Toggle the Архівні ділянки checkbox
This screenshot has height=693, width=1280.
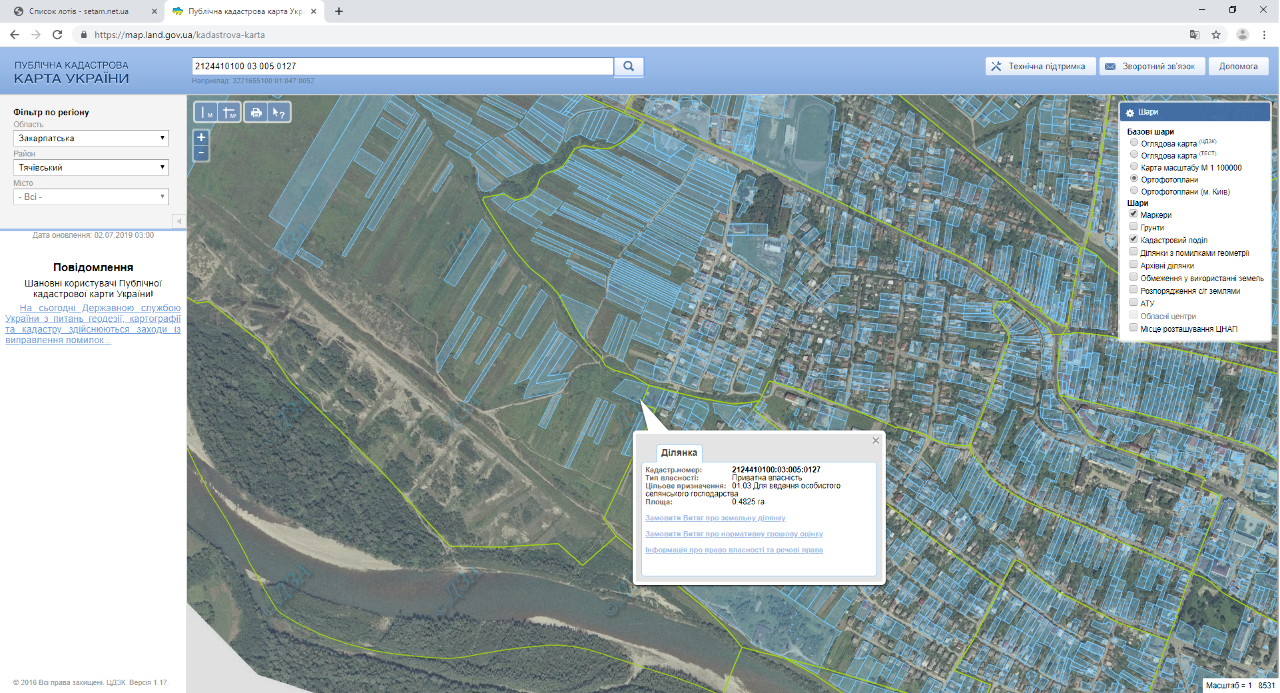(x=1133, y=265)
